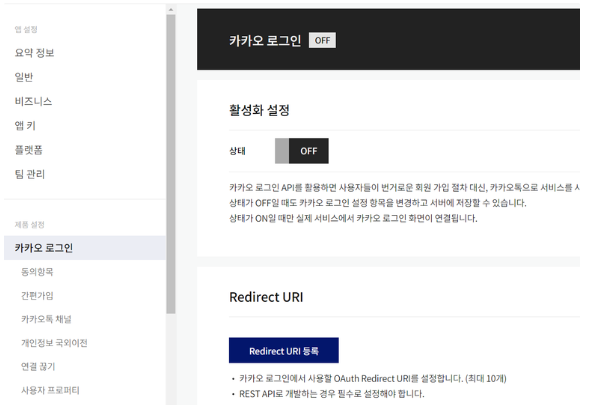The image size is (601, 405).
Task: Click the REST API로 개발하는 경우 bullet
Action: click(332, 394)
